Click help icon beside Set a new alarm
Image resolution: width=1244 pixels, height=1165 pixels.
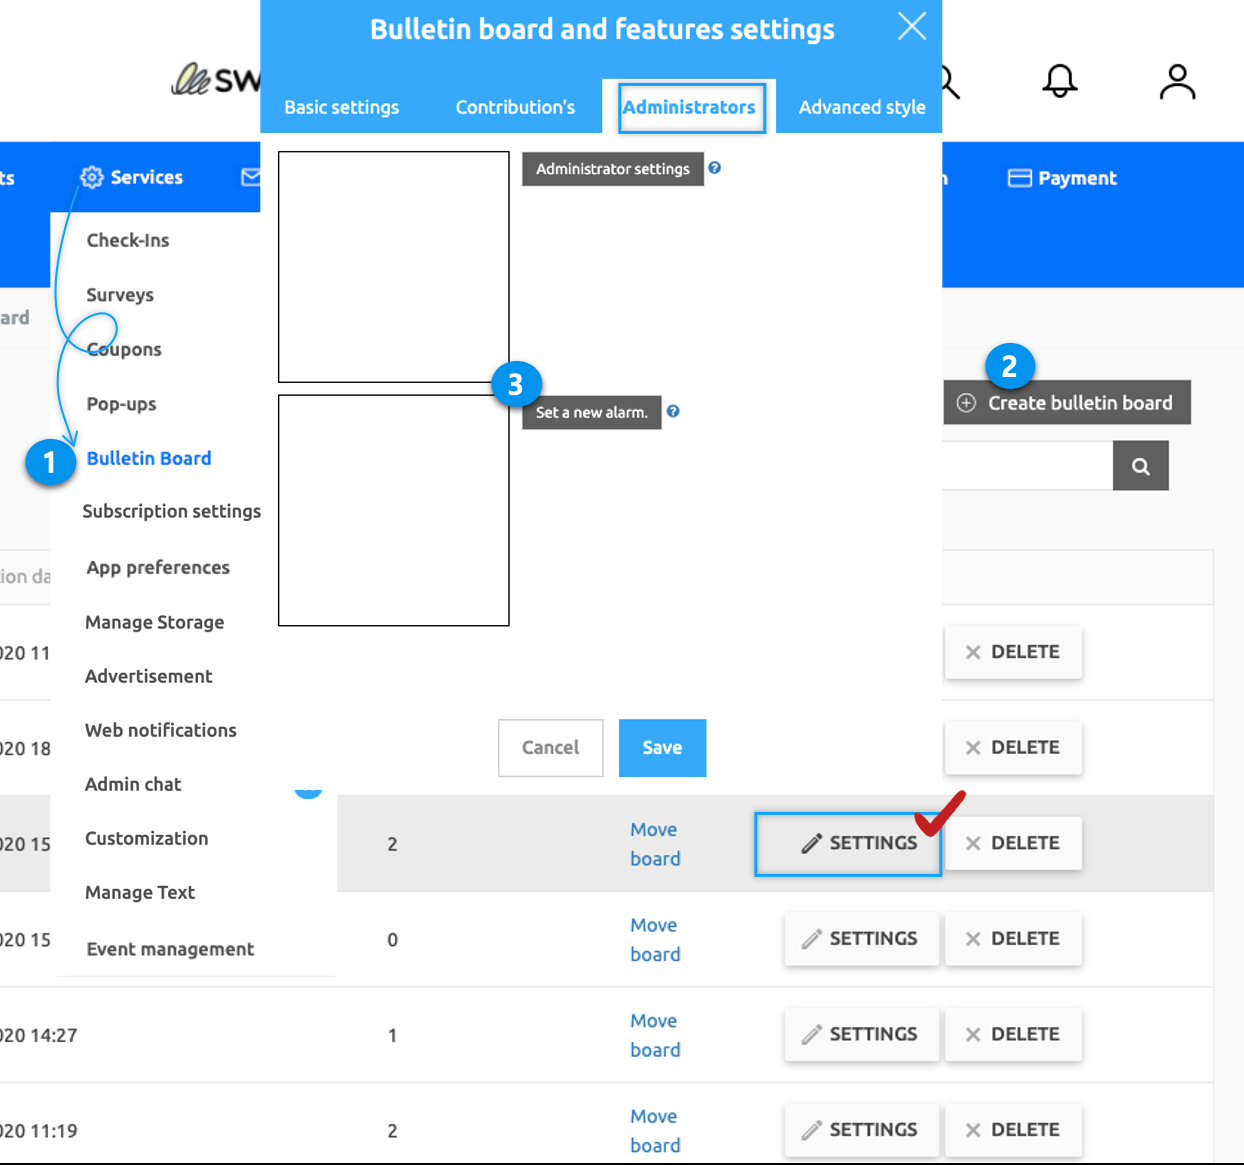tap(673, 411)
